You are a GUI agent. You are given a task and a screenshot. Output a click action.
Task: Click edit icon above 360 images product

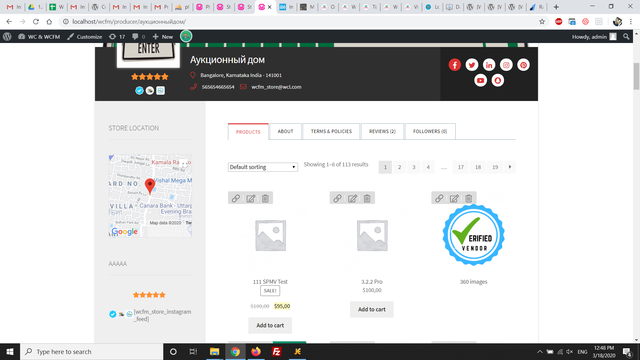pyautogui.click(x=454, y=198)
